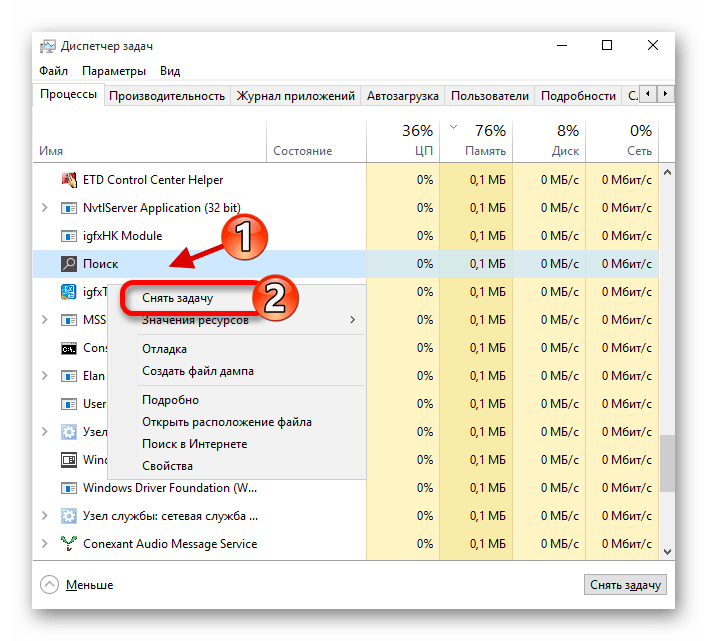The width and height of the screenshot is (707, 641).
Task: Click the process list scrollbar thumb
Action: pos(667,463)
